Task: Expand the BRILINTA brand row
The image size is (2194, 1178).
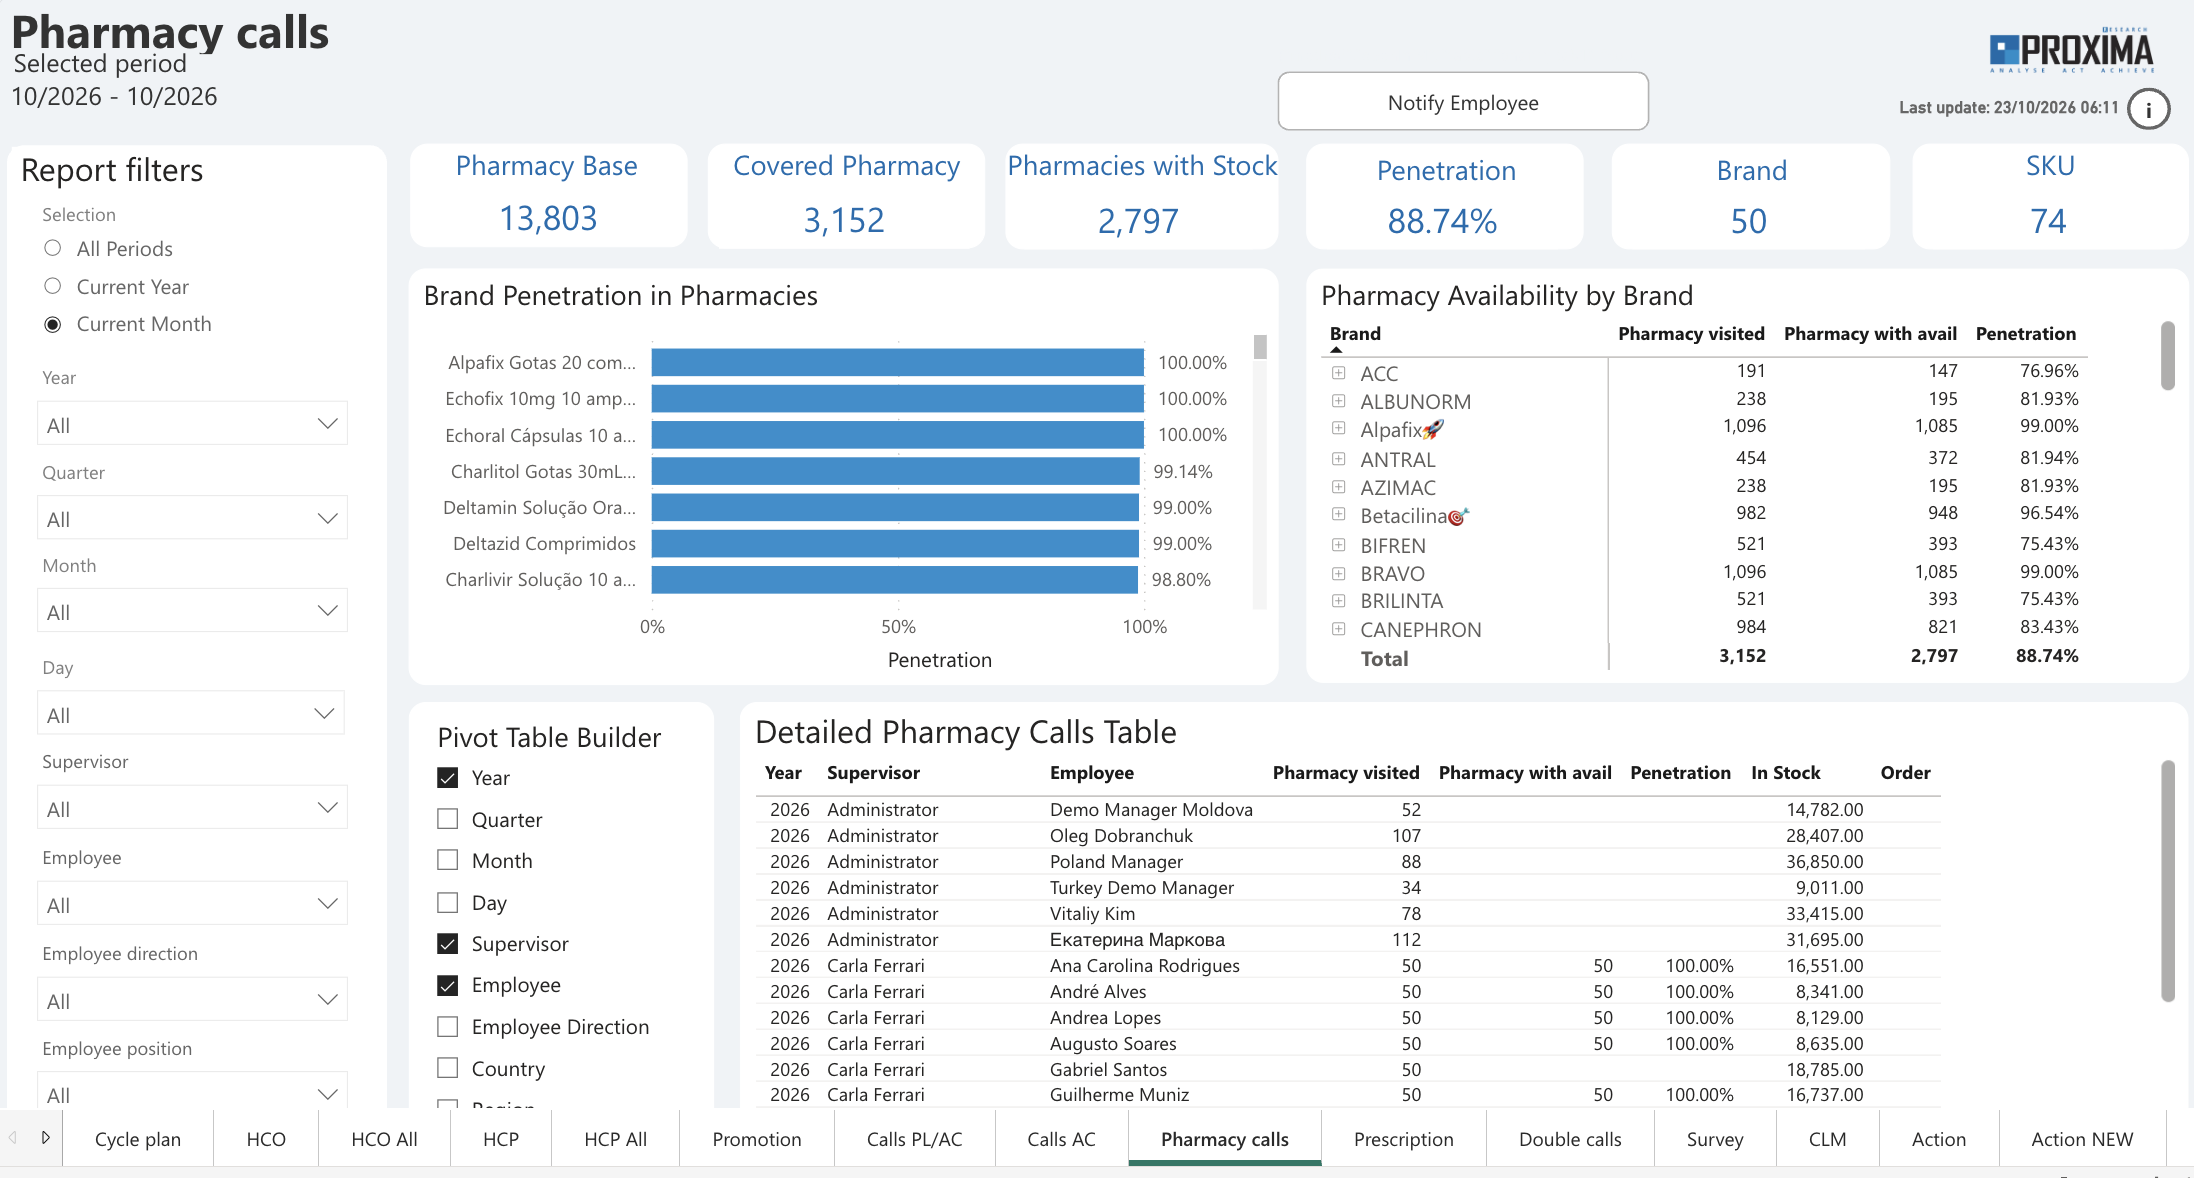Action: (1338, 601)
